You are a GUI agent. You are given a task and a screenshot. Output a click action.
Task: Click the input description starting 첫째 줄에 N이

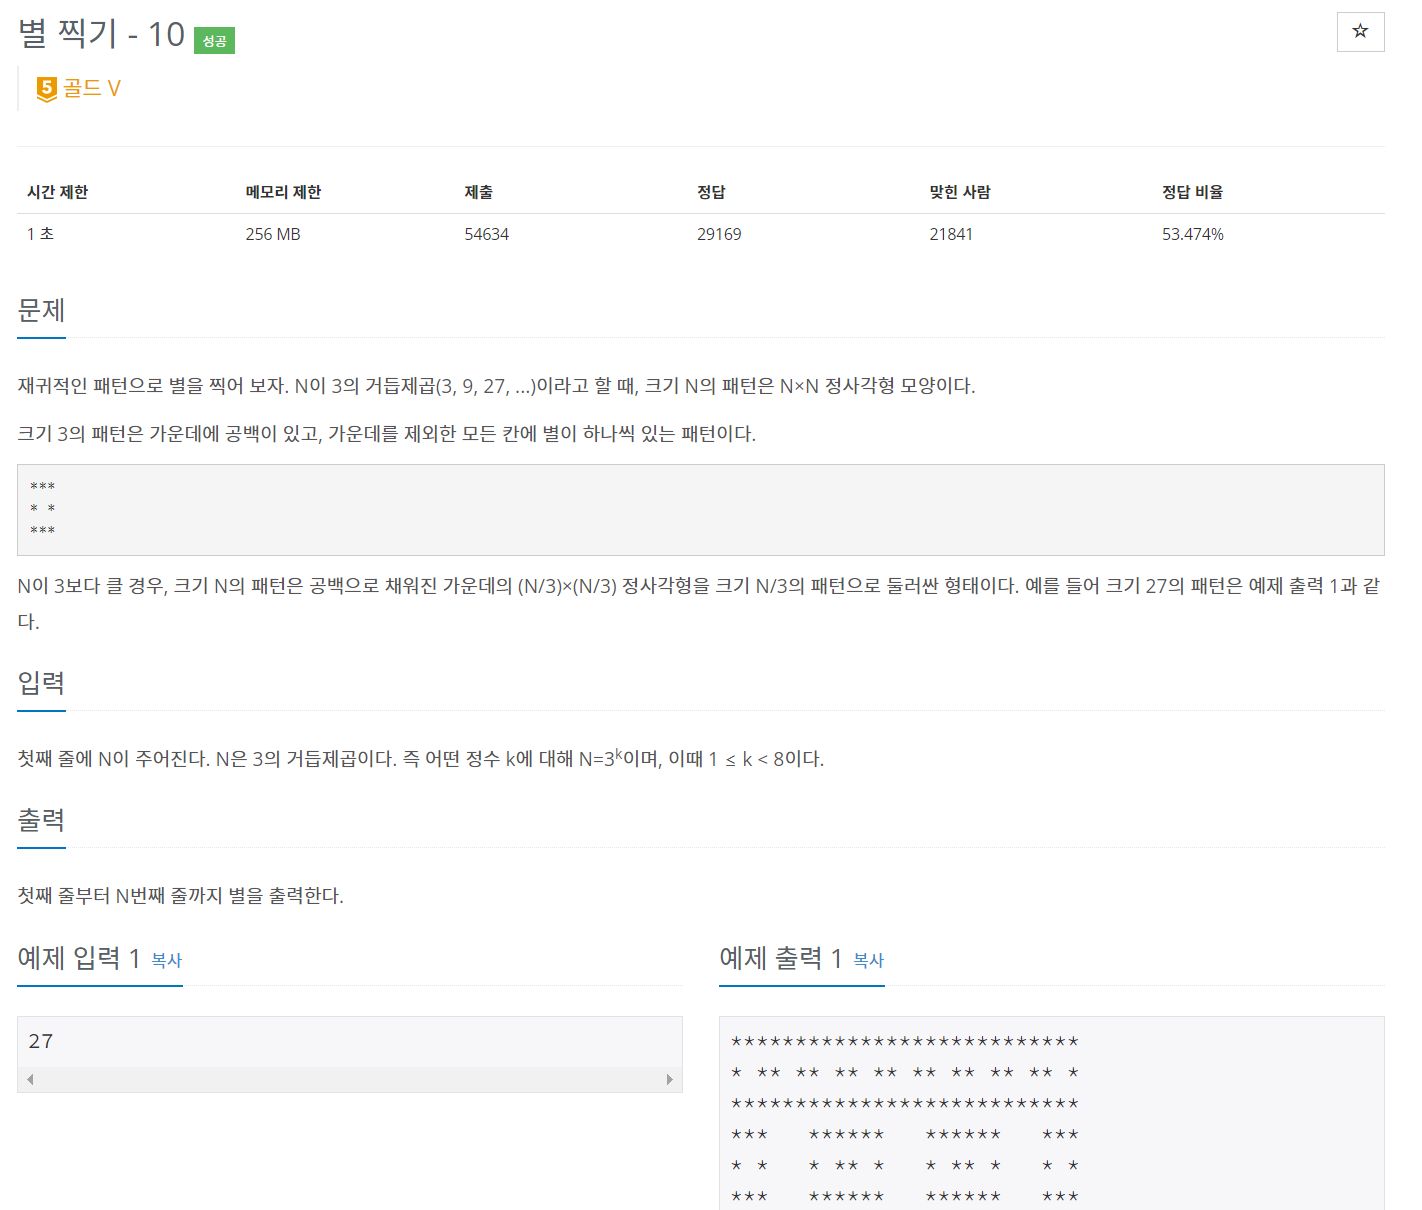click(x=421, y=758)
